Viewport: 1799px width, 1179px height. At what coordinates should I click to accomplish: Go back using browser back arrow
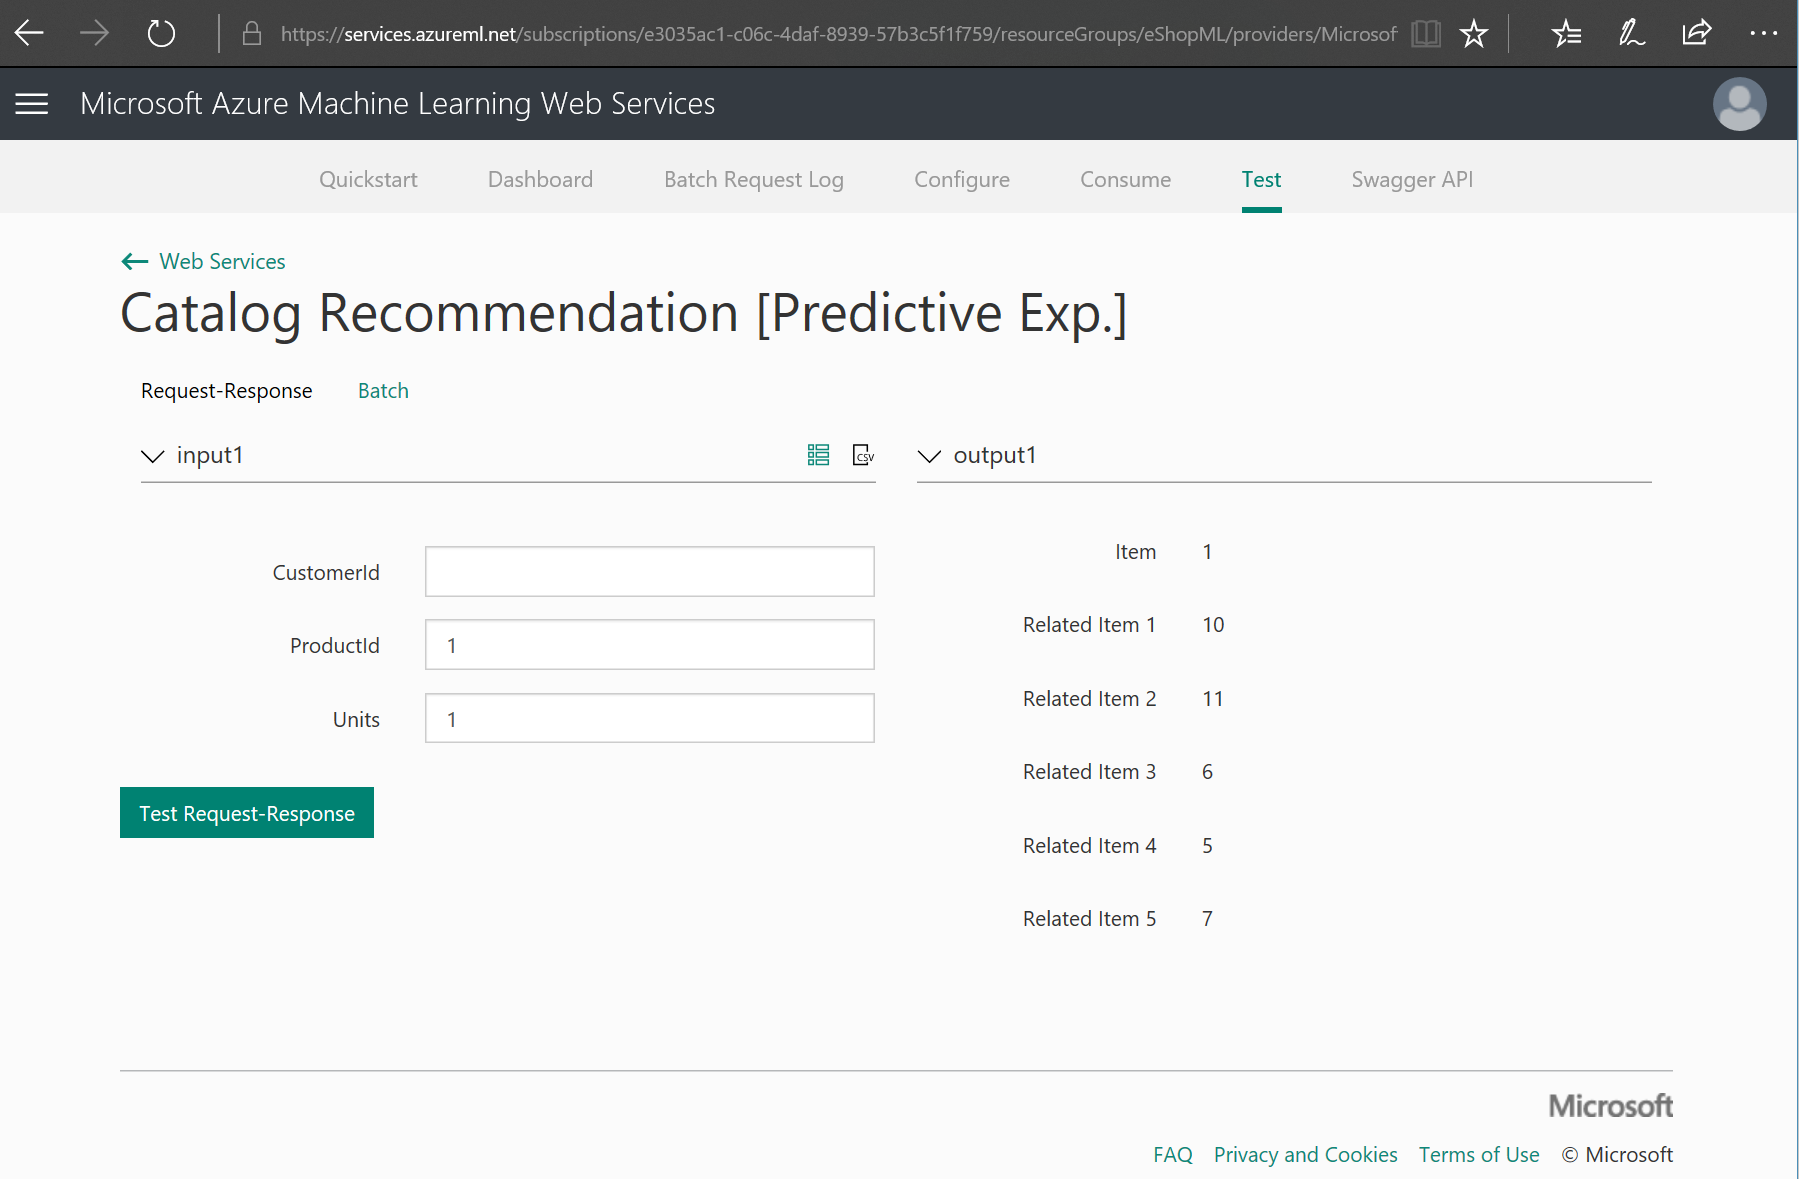pyautogui.click(x=30, y=33)
